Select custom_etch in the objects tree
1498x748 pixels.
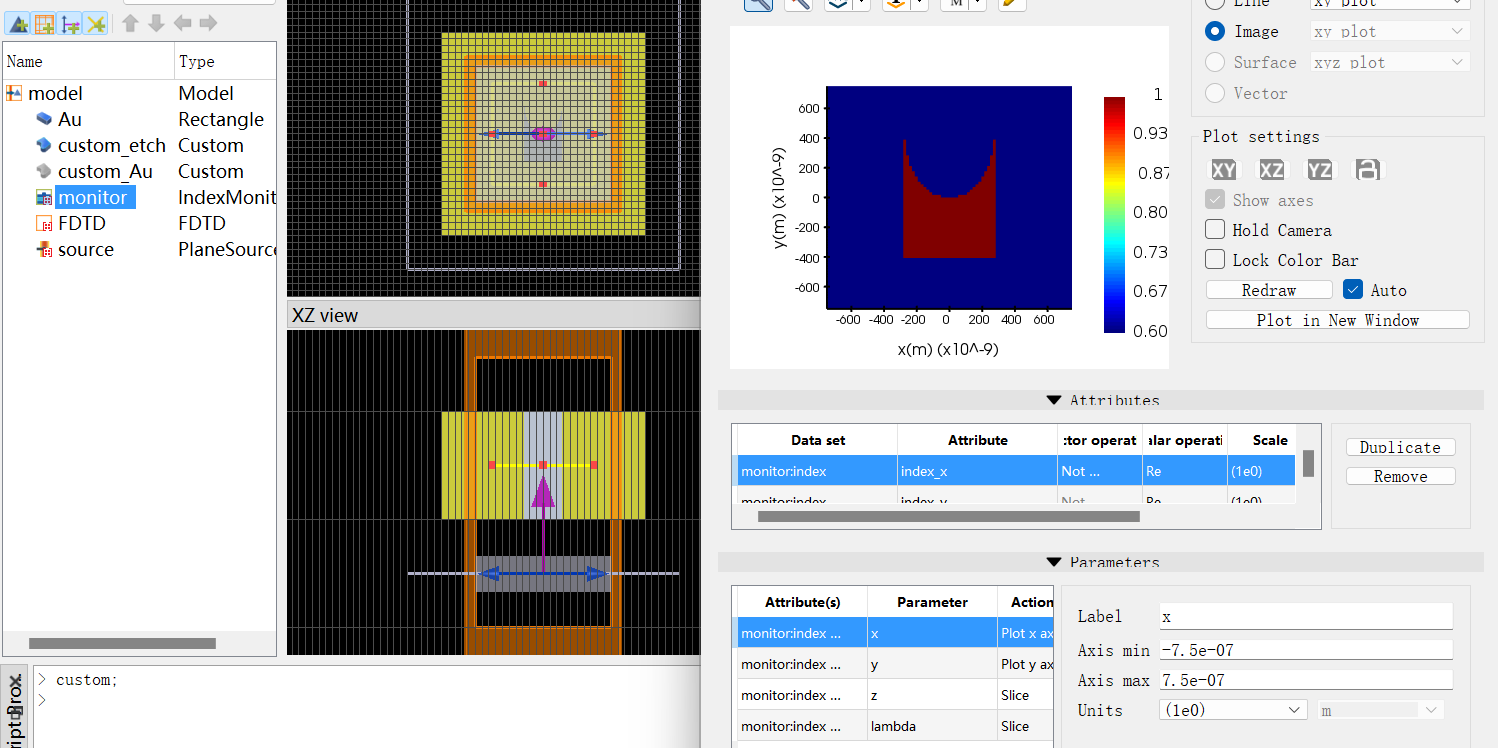(x=111, y=145)
